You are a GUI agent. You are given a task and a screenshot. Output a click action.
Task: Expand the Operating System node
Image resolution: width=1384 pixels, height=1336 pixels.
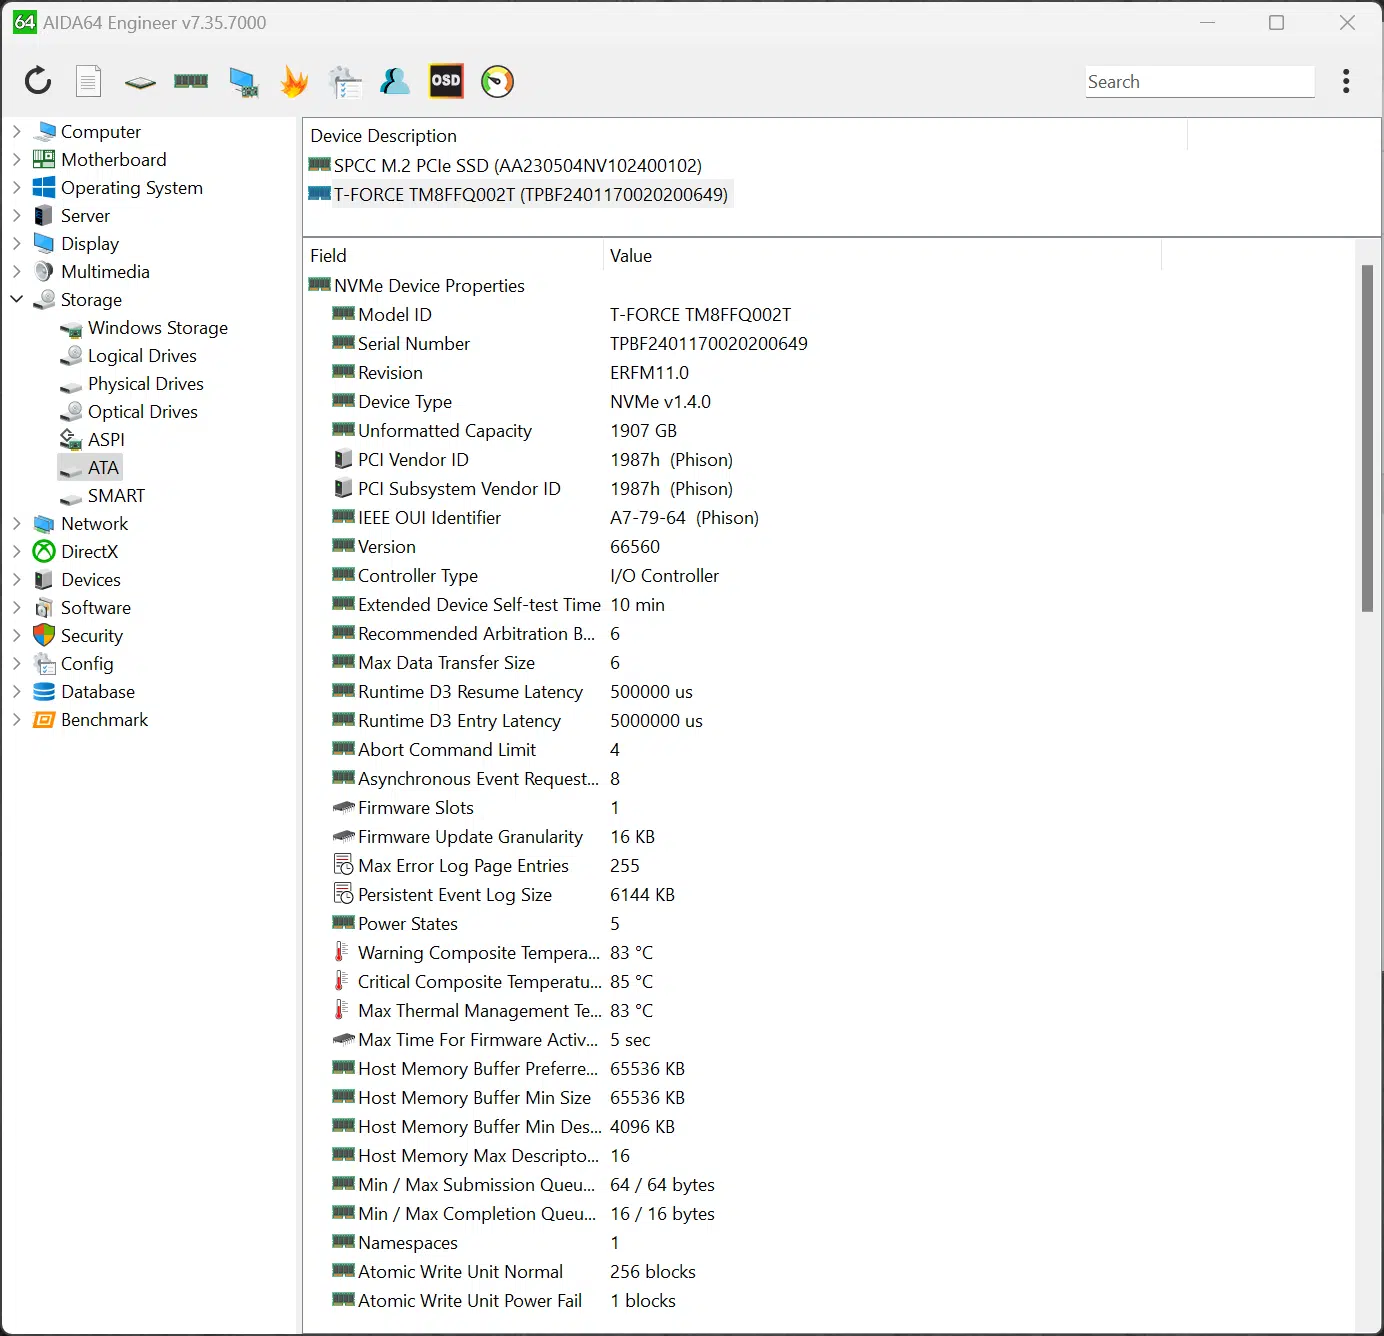(16, 187)
